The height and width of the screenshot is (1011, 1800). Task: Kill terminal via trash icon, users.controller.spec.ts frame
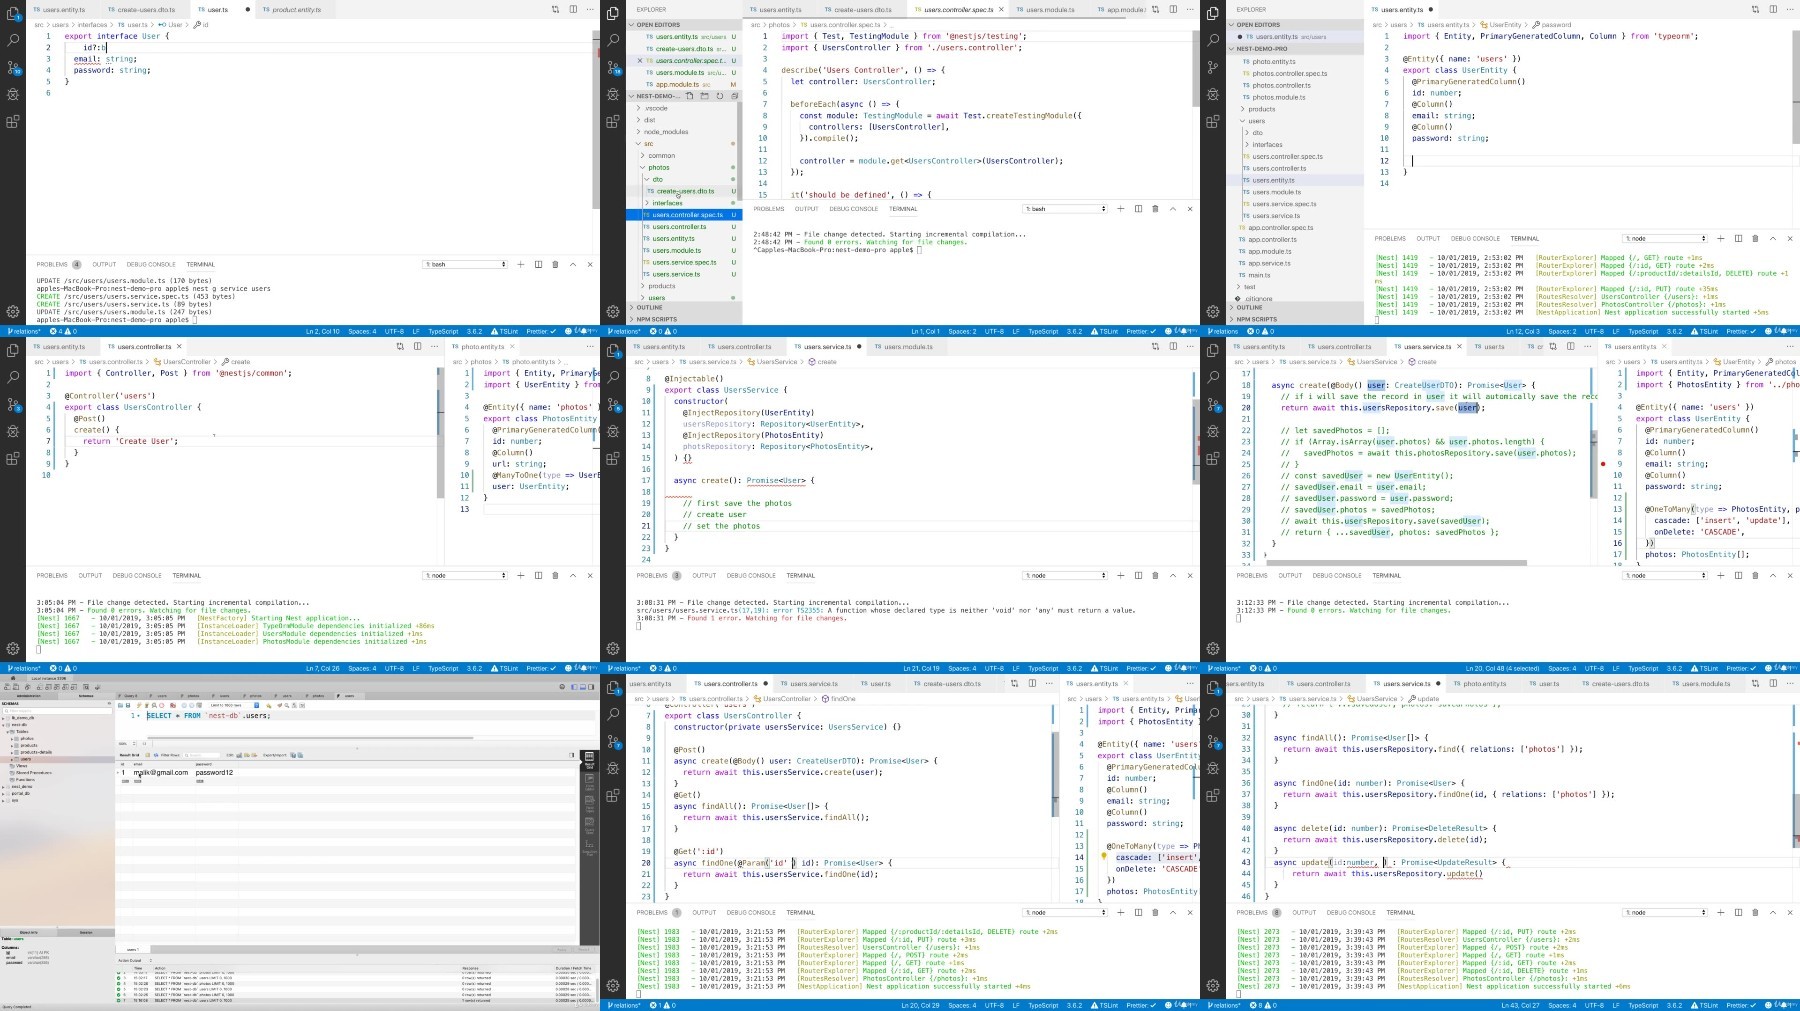click(x=1155, y=209)
